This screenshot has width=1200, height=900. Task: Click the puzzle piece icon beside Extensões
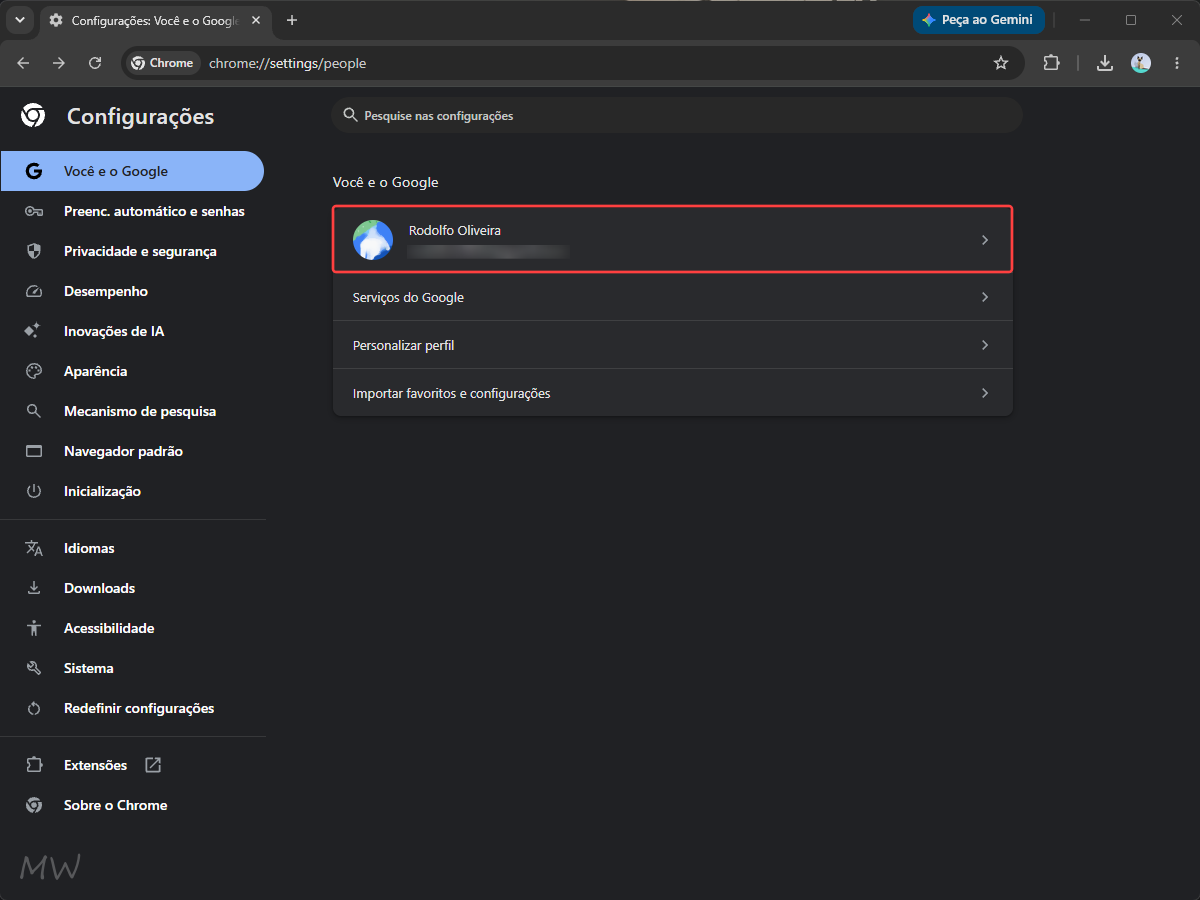click(34, 765)
